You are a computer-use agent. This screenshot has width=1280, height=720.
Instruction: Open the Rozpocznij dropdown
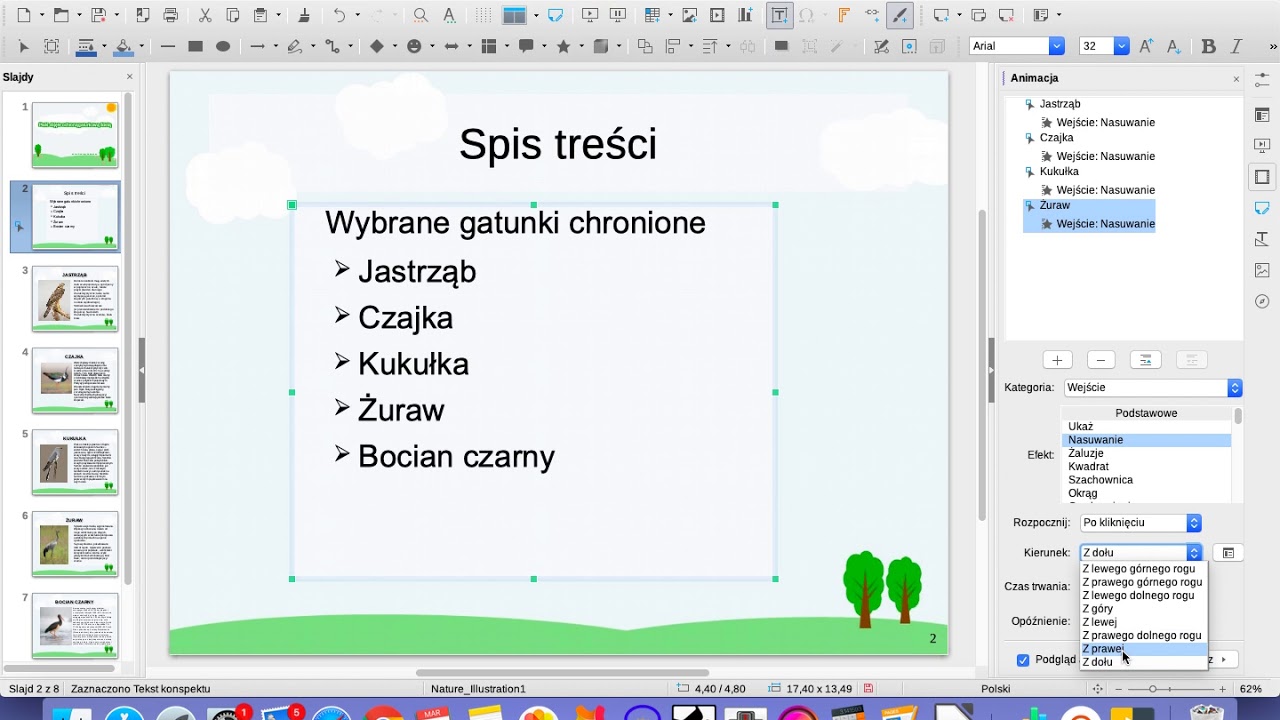[1140, 523]
